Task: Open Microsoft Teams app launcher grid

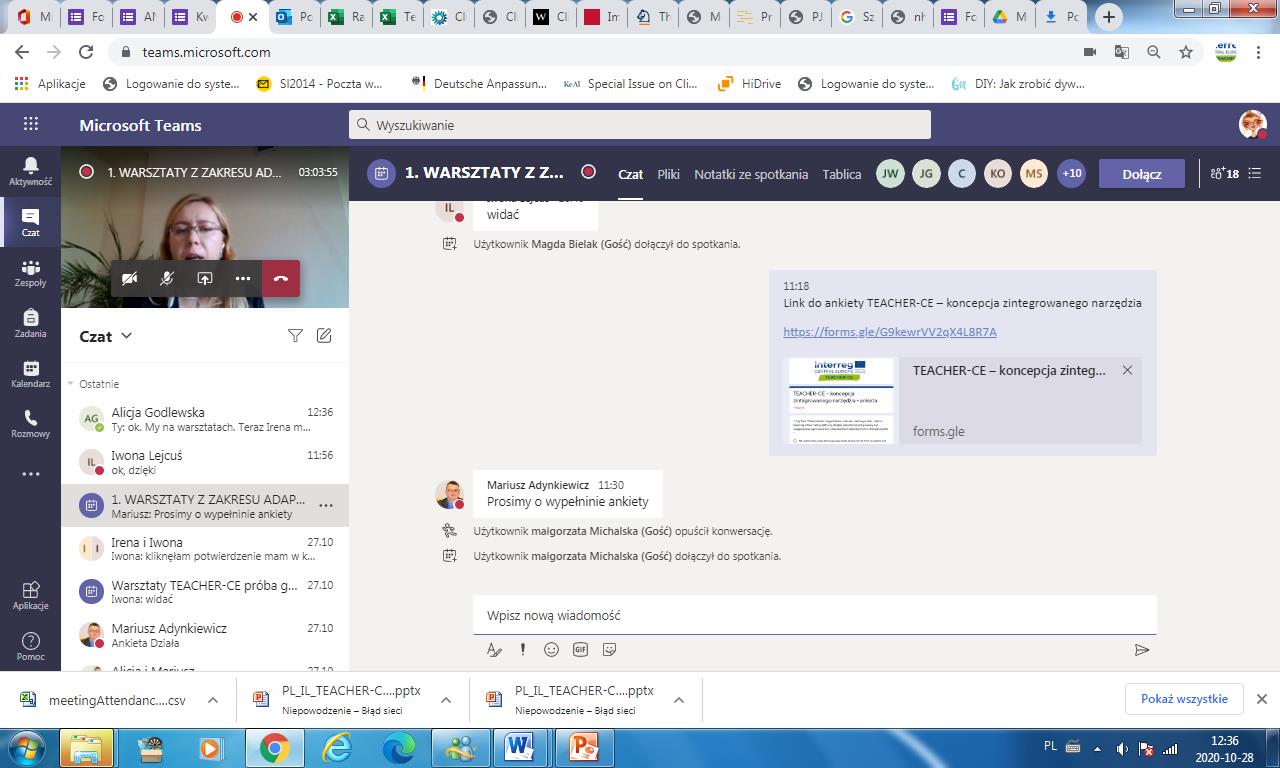Action: (x=30, y=124)
